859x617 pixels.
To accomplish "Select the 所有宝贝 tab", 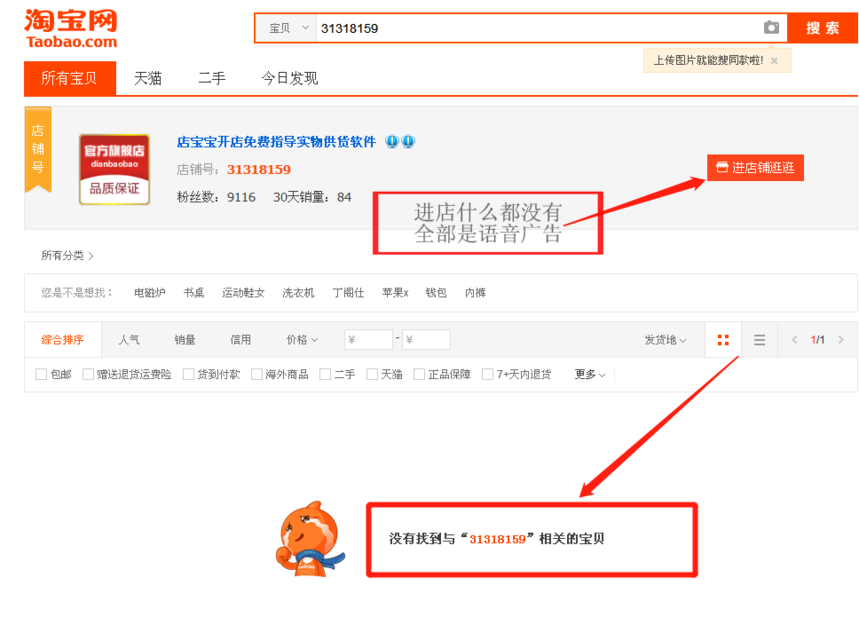I will 70,78.
